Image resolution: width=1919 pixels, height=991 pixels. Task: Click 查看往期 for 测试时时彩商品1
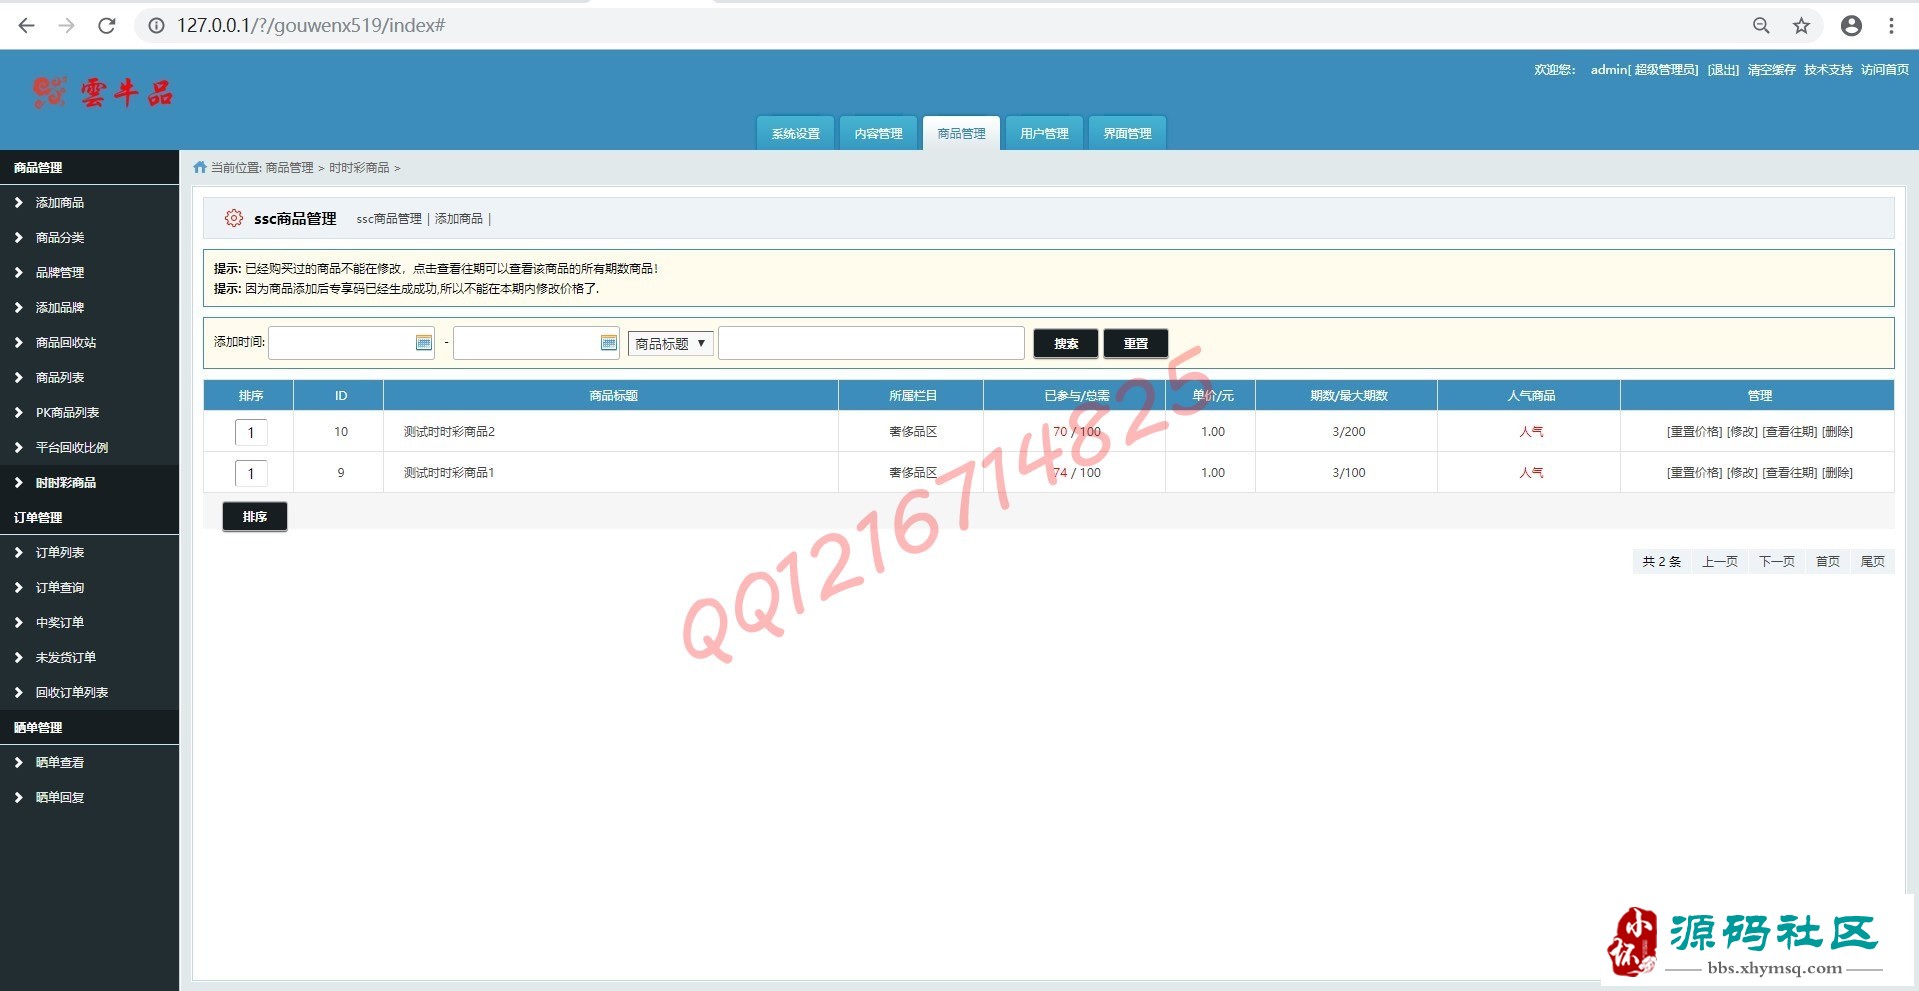(x=1790, y=472)
